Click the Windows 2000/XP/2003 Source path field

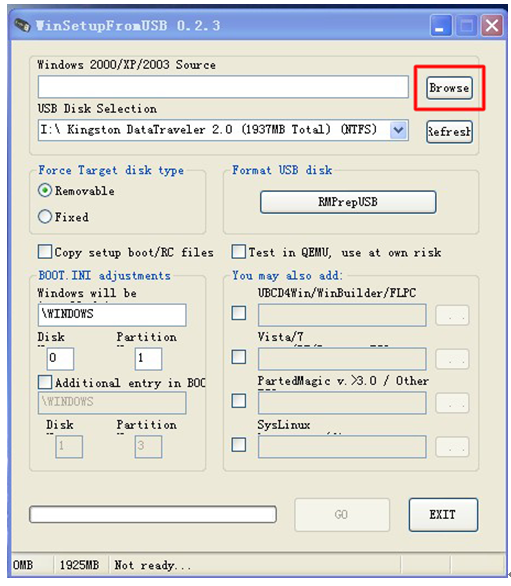pos(223,87)
